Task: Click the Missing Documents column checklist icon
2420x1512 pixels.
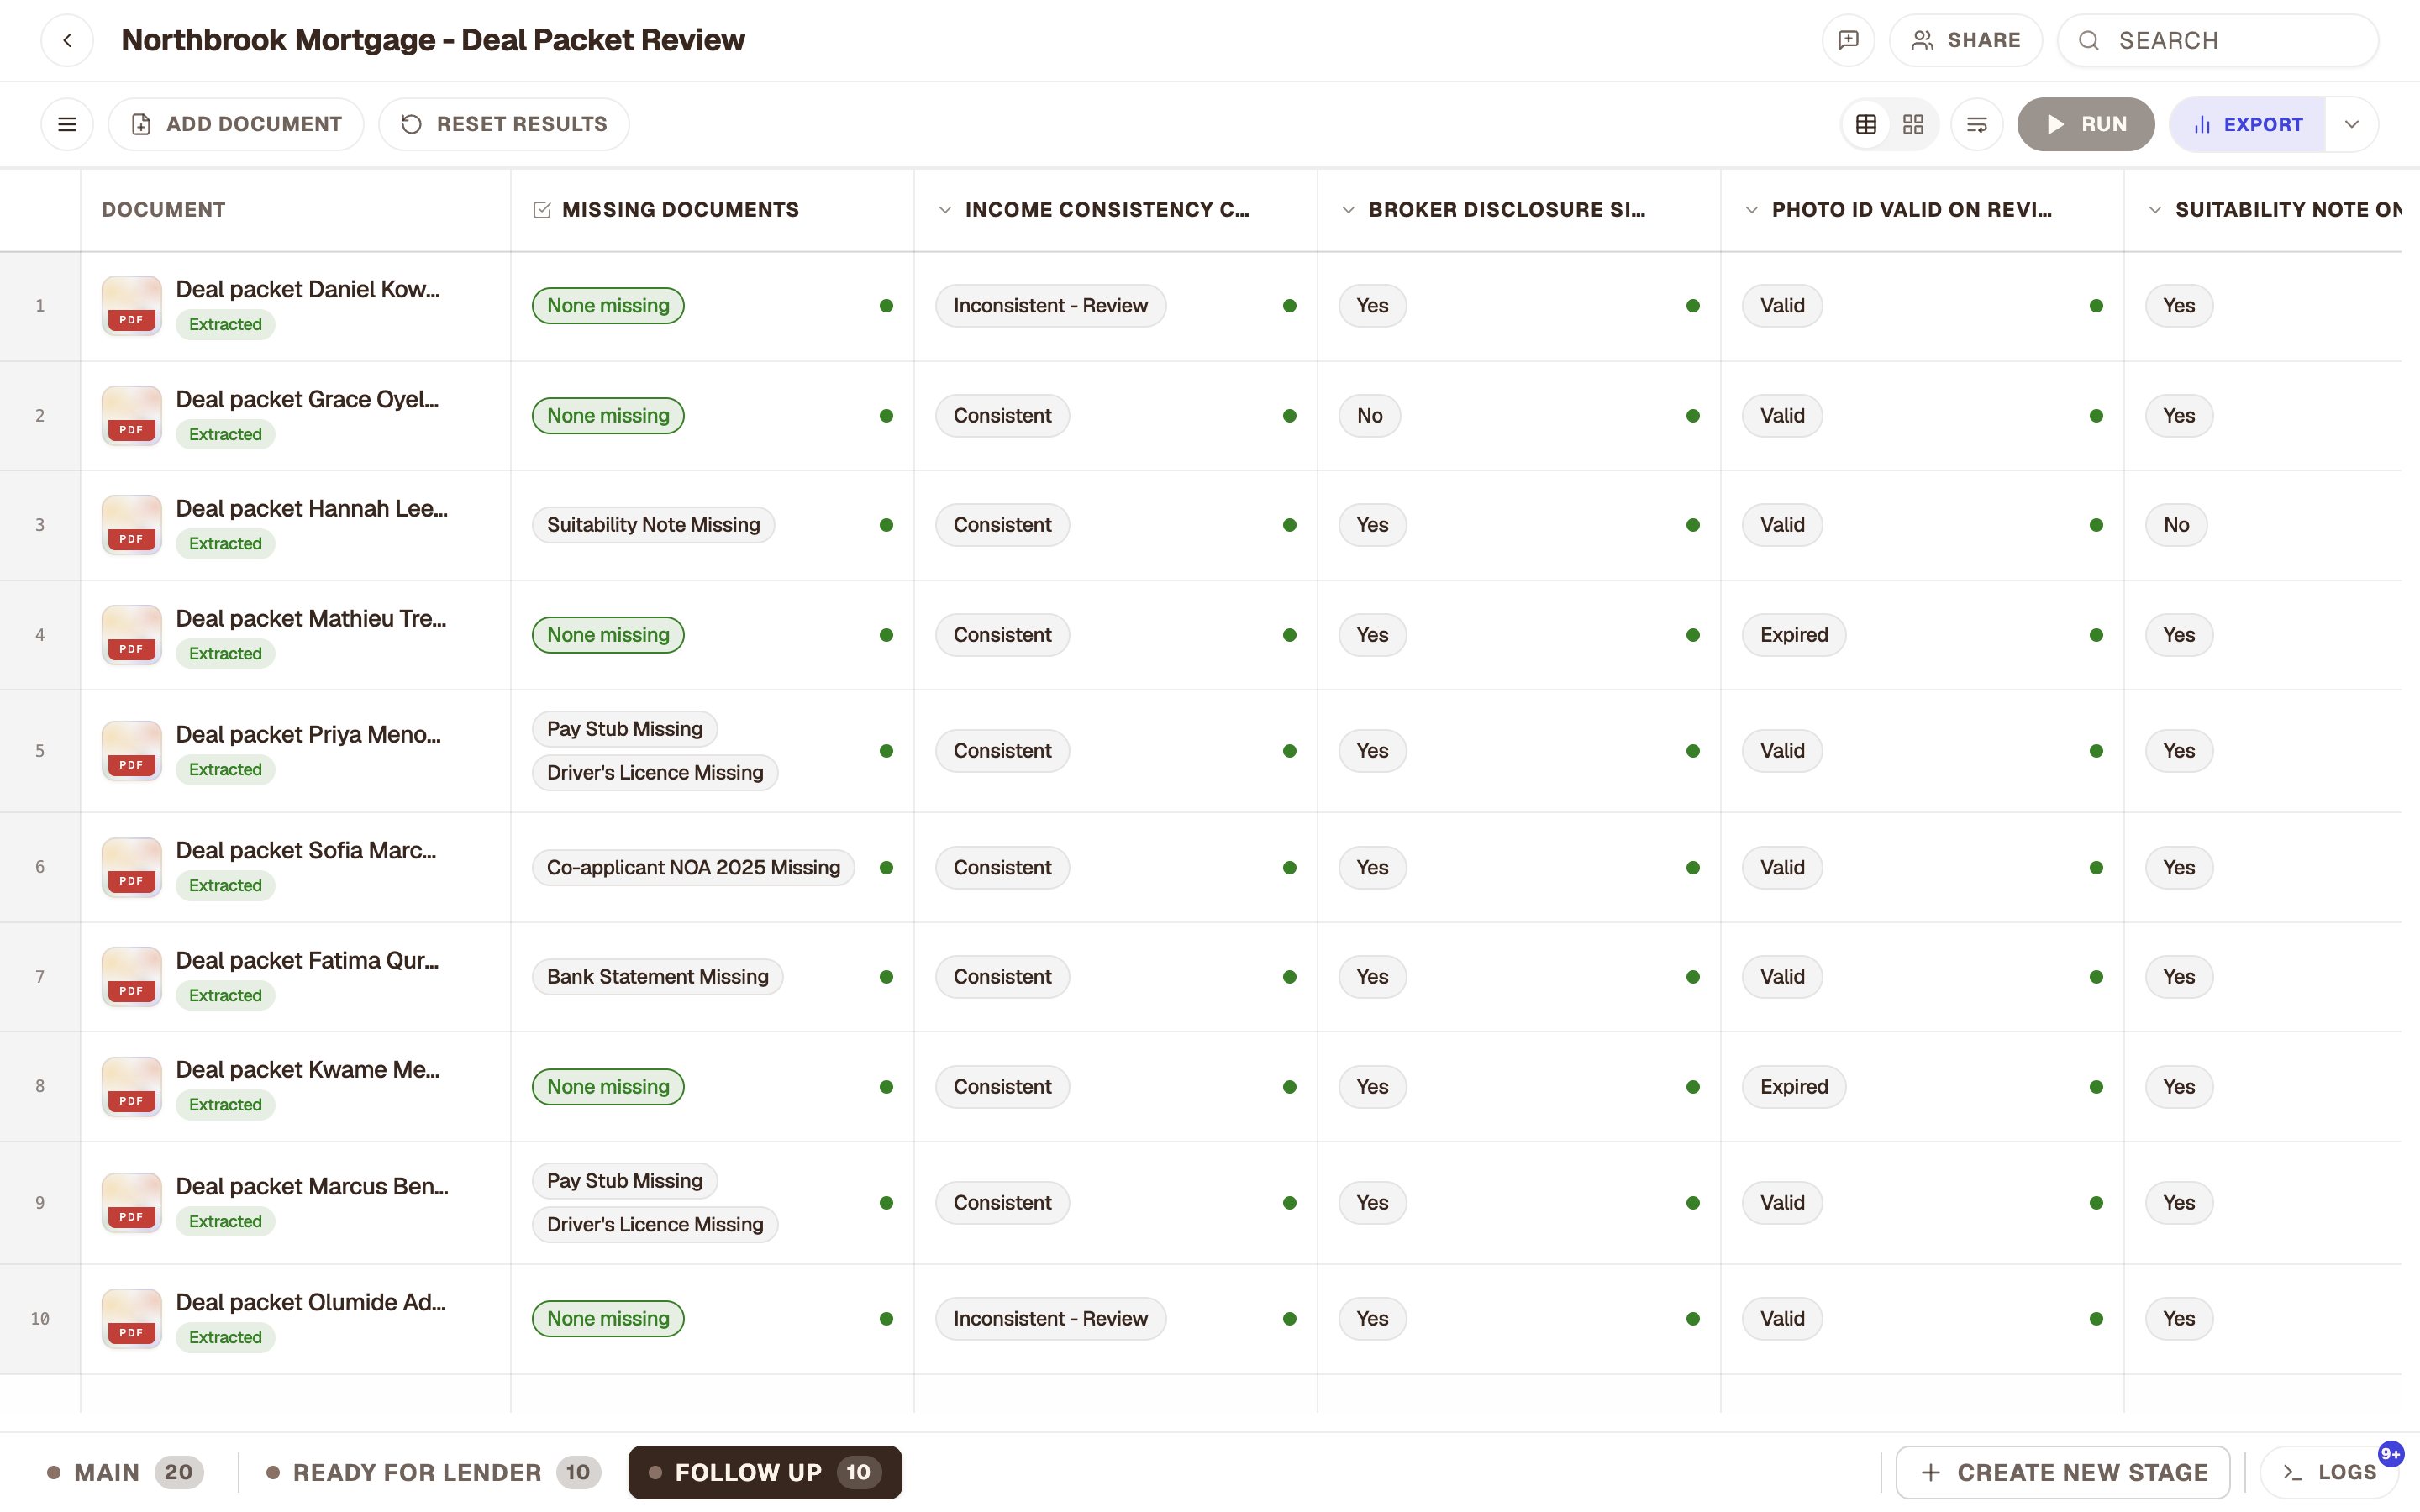Action: click(542, 210)
